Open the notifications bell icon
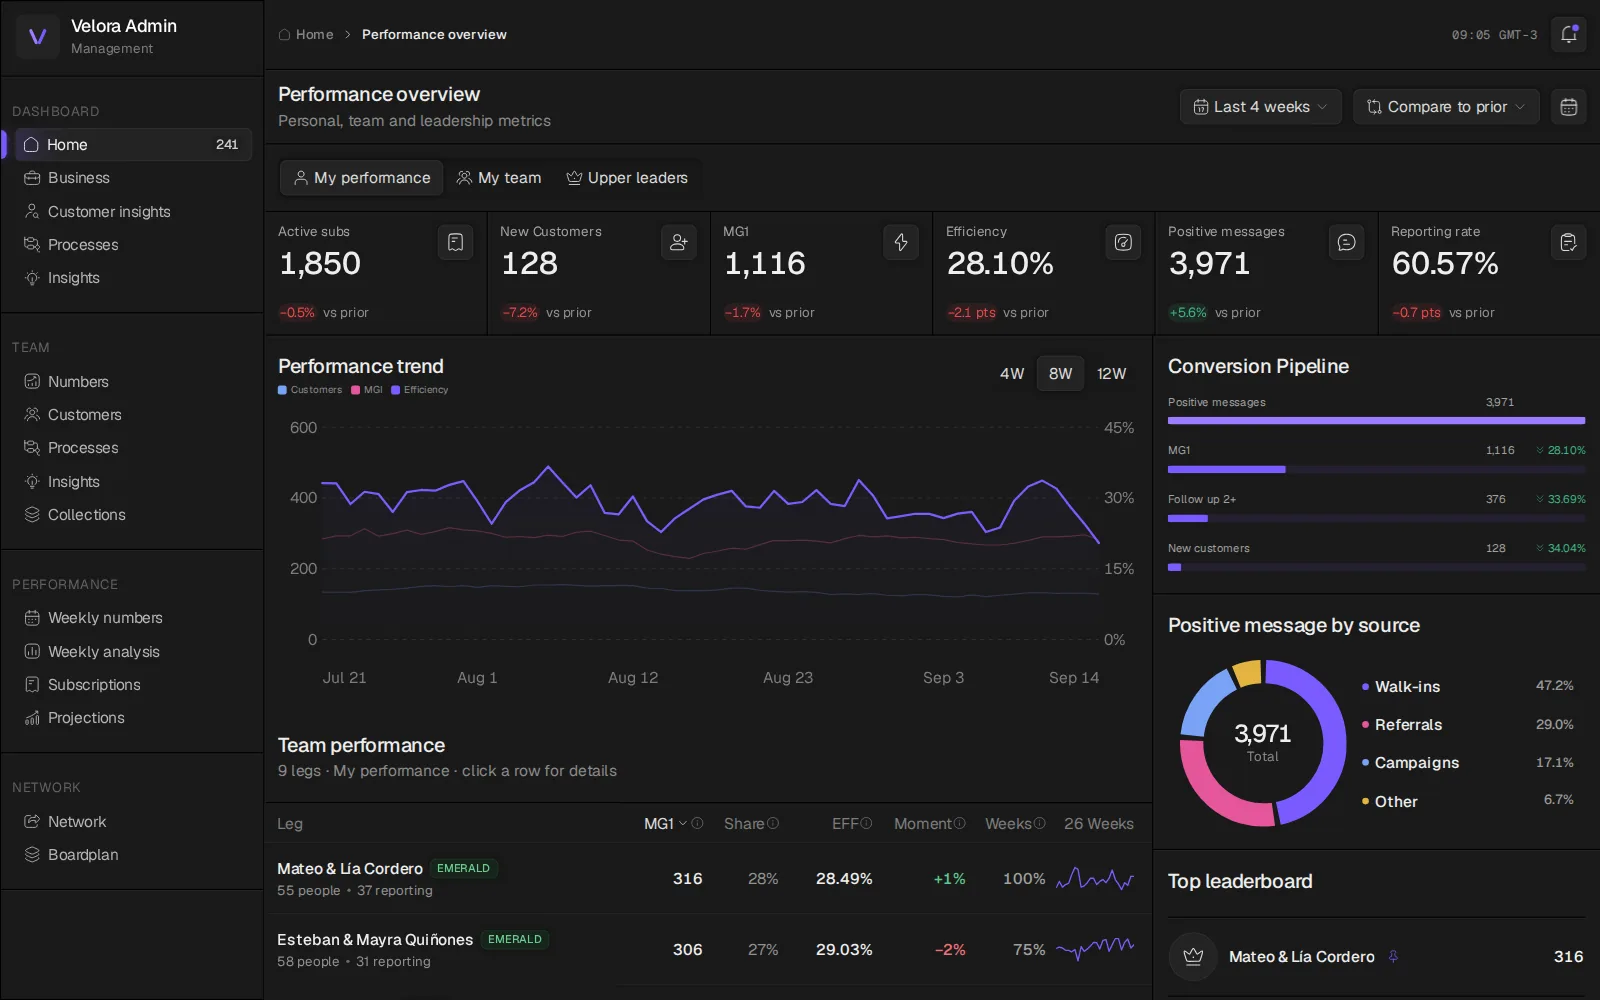Screen dimensions: 1600x1000 [x=1568, y=34]
